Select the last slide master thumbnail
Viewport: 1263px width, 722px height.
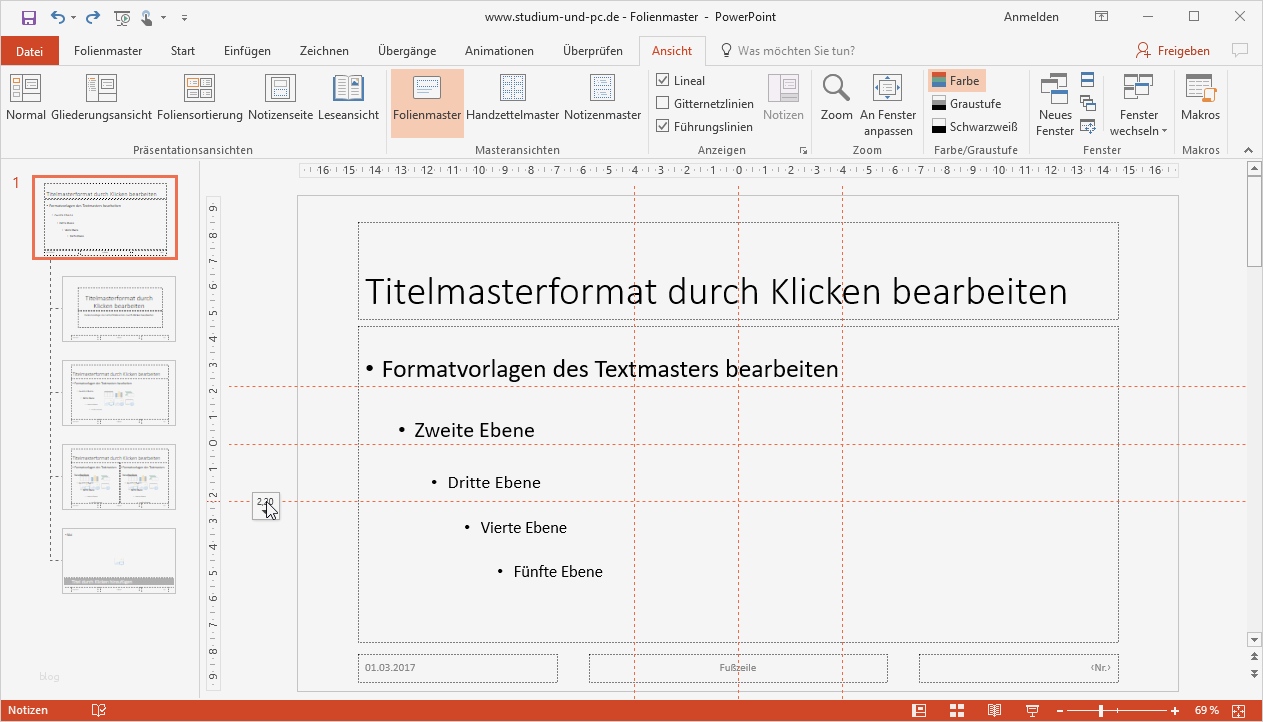(x=118, y=560)
